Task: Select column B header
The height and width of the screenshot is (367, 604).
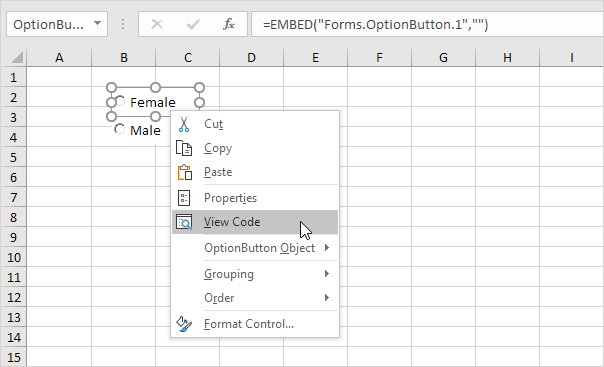Action: point(124,57)
